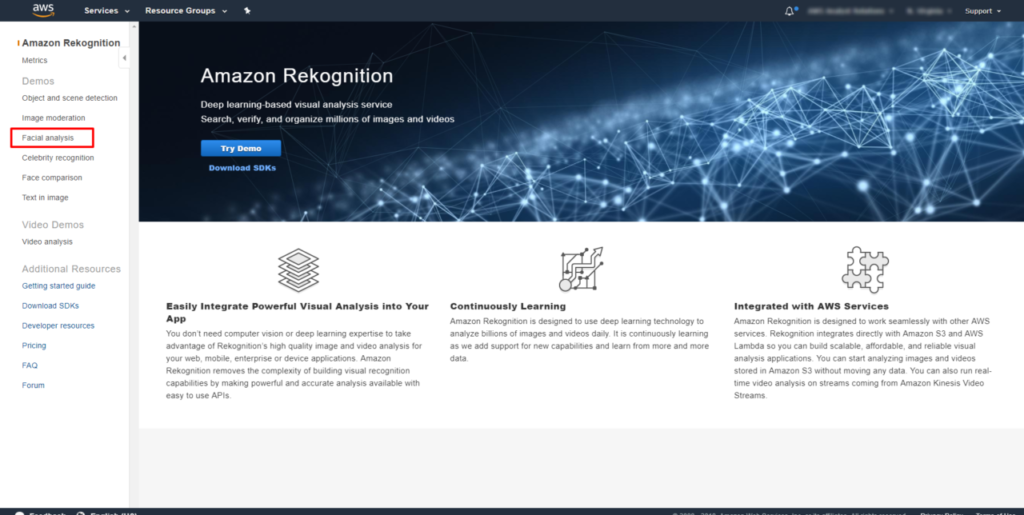Click the Continuously Learning circuit icon

581,269
